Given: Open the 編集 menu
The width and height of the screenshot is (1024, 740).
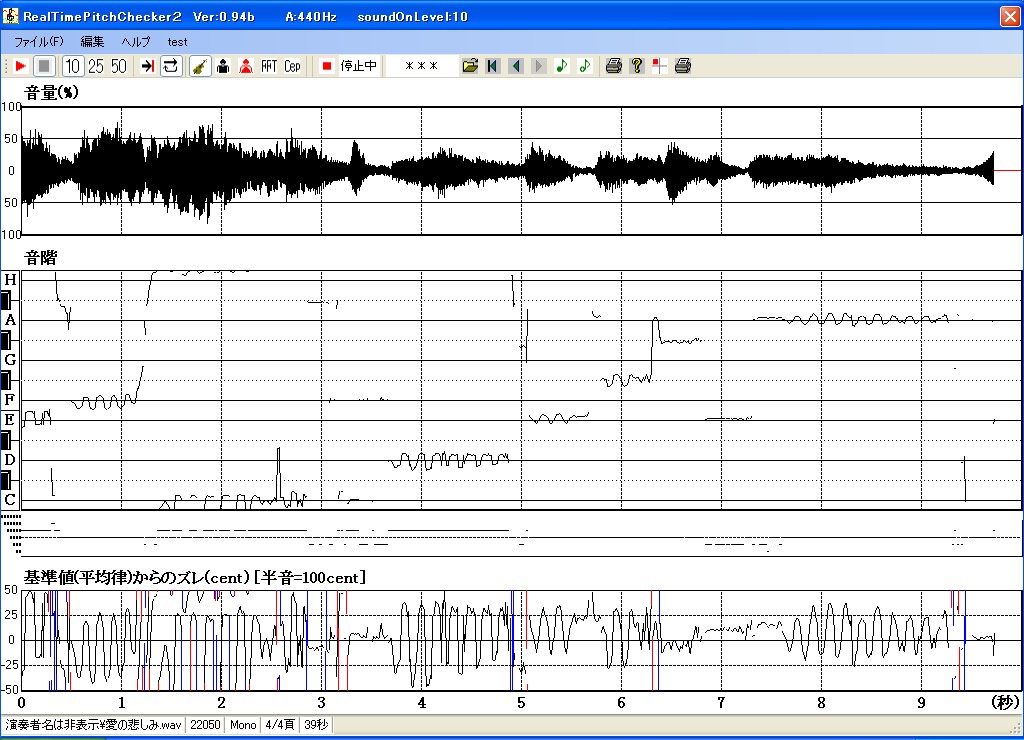Looking at the screenshot, I should coord(92,42).
